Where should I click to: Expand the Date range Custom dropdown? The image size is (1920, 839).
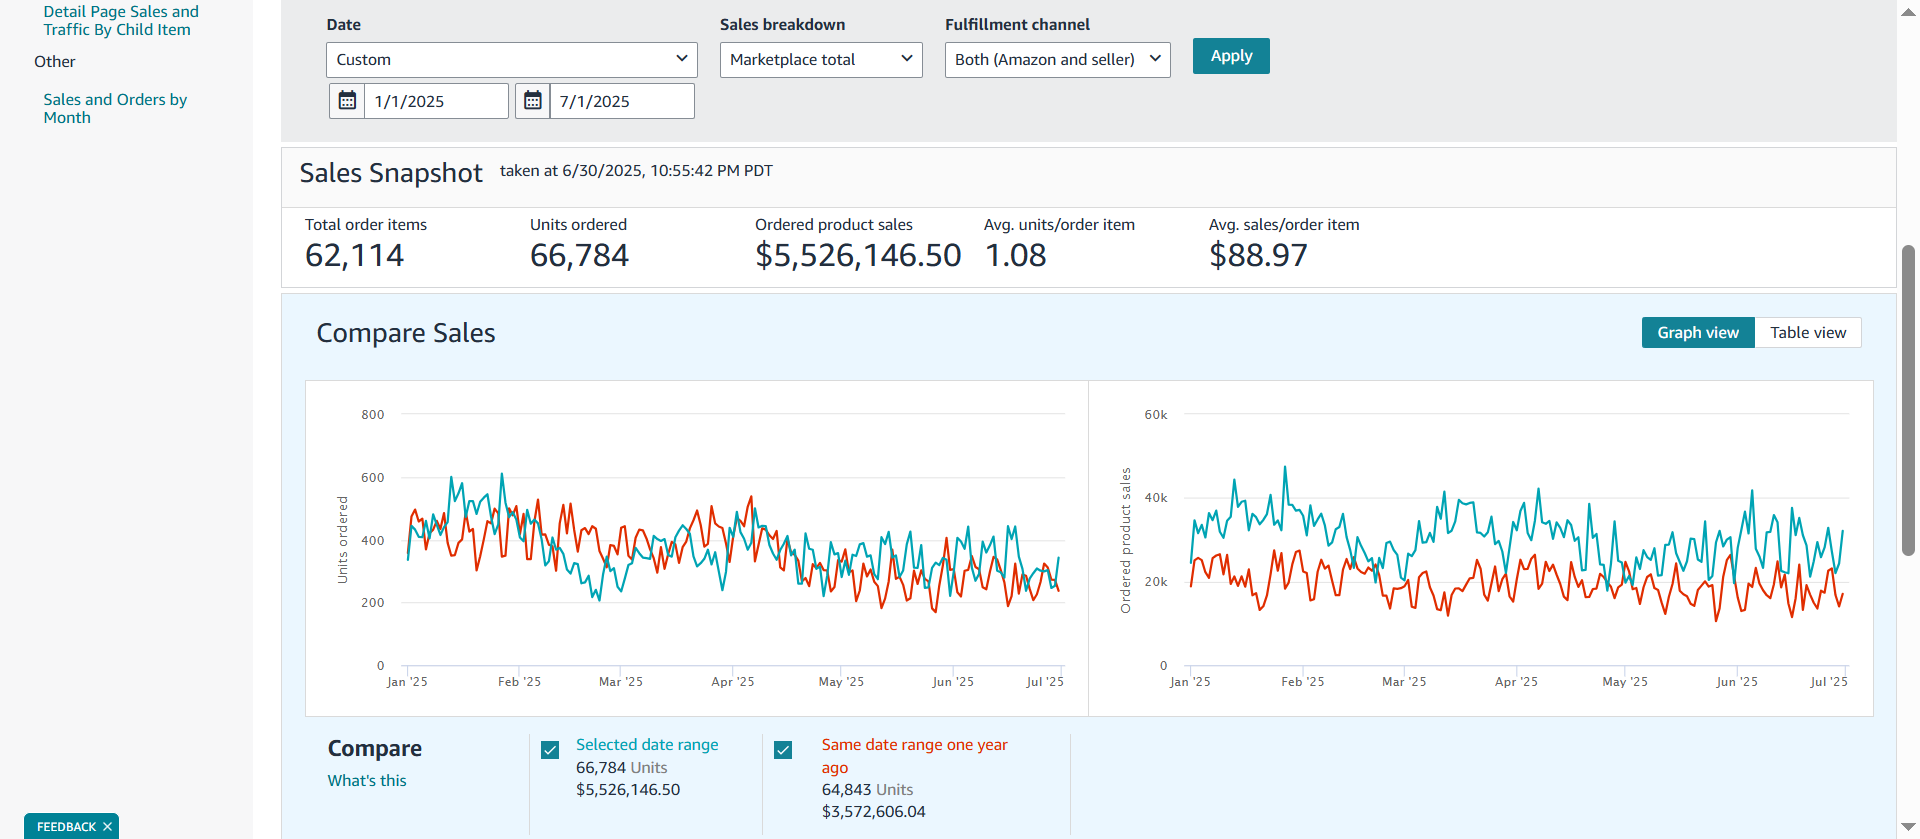coord(511,60)
